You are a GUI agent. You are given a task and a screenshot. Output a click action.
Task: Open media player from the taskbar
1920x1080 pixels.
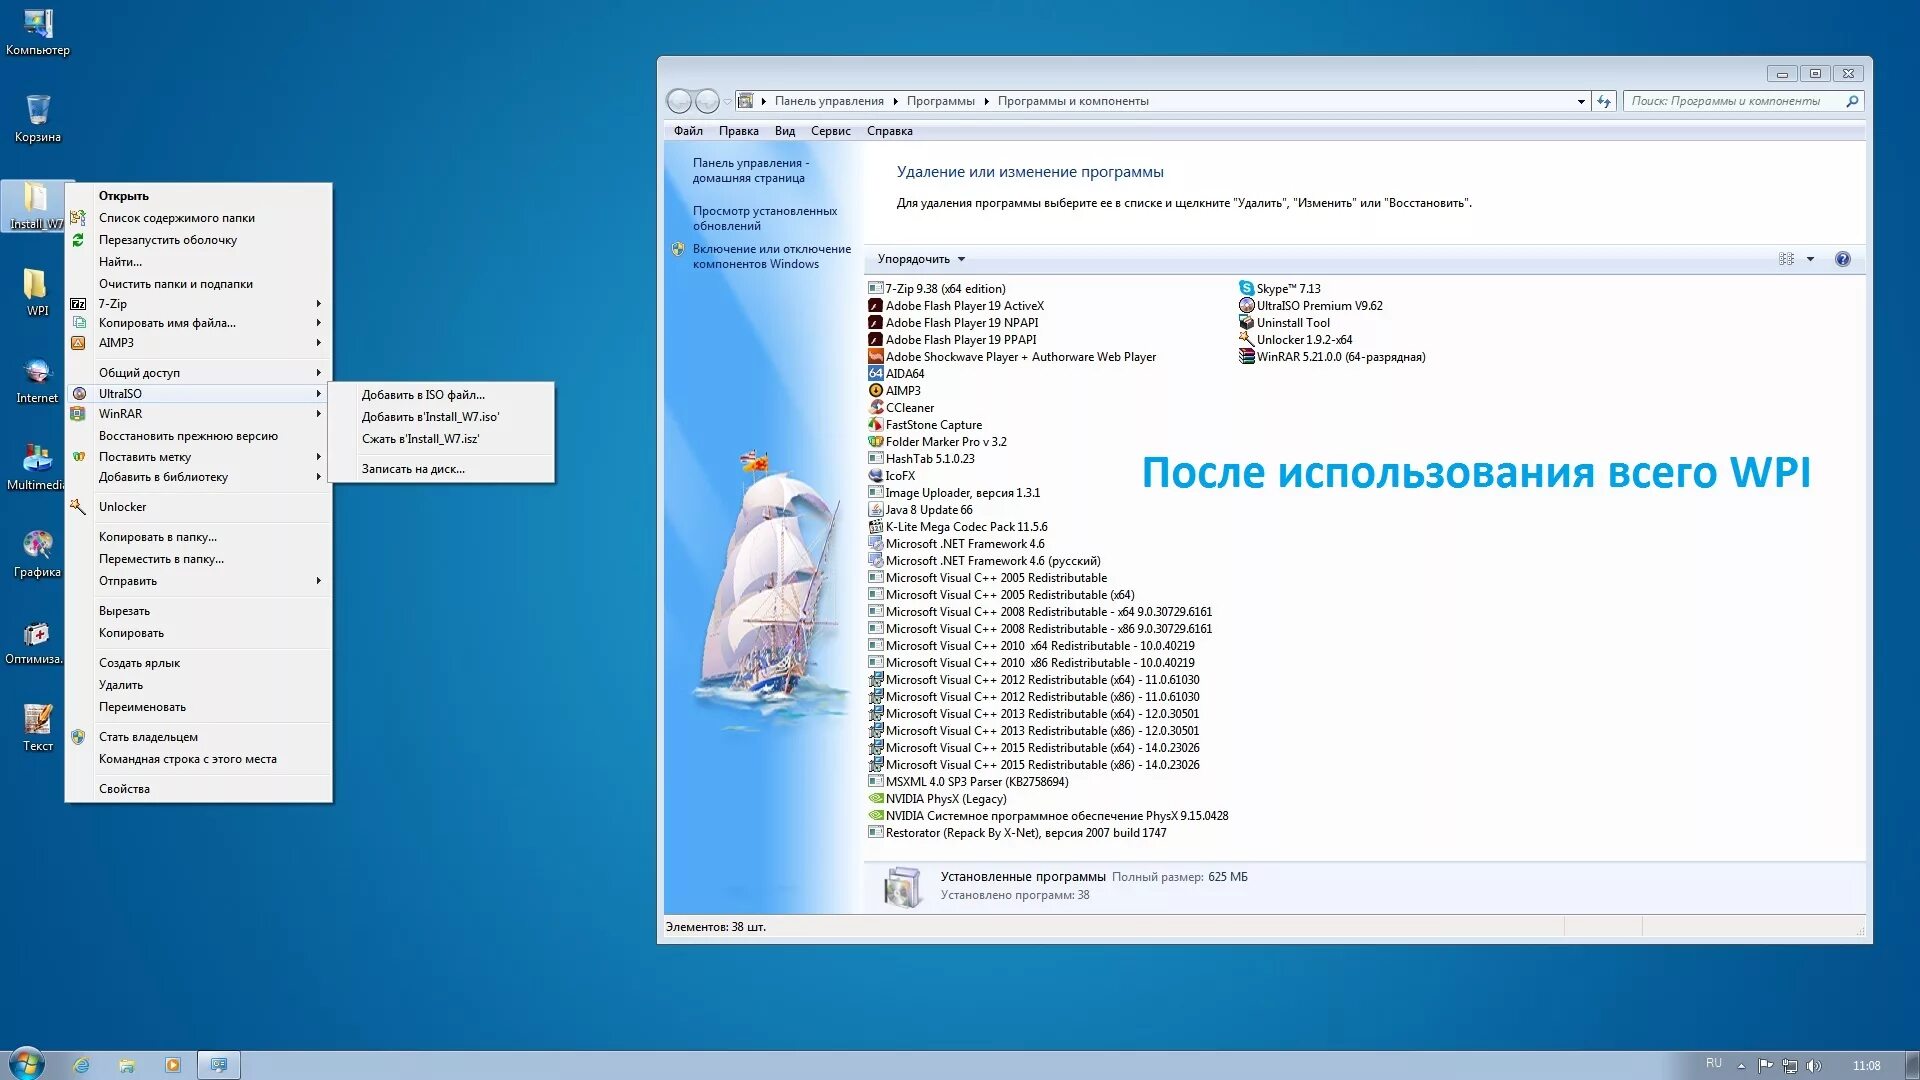pos(173,1065)
